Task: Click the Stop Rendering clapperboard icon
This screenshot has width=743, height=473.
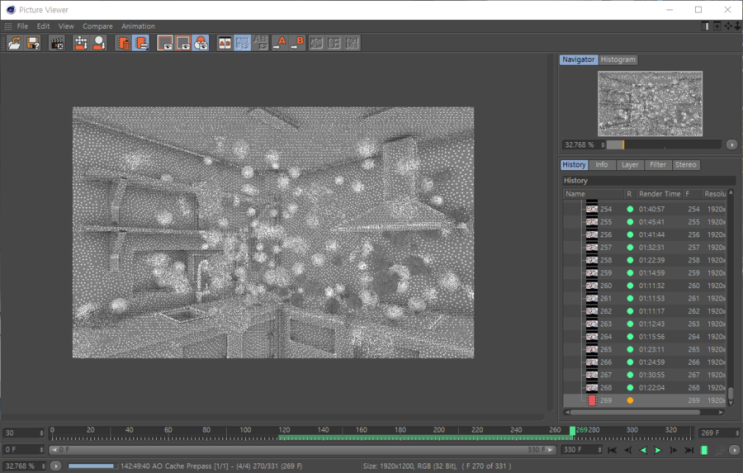Action: point(56,43)
